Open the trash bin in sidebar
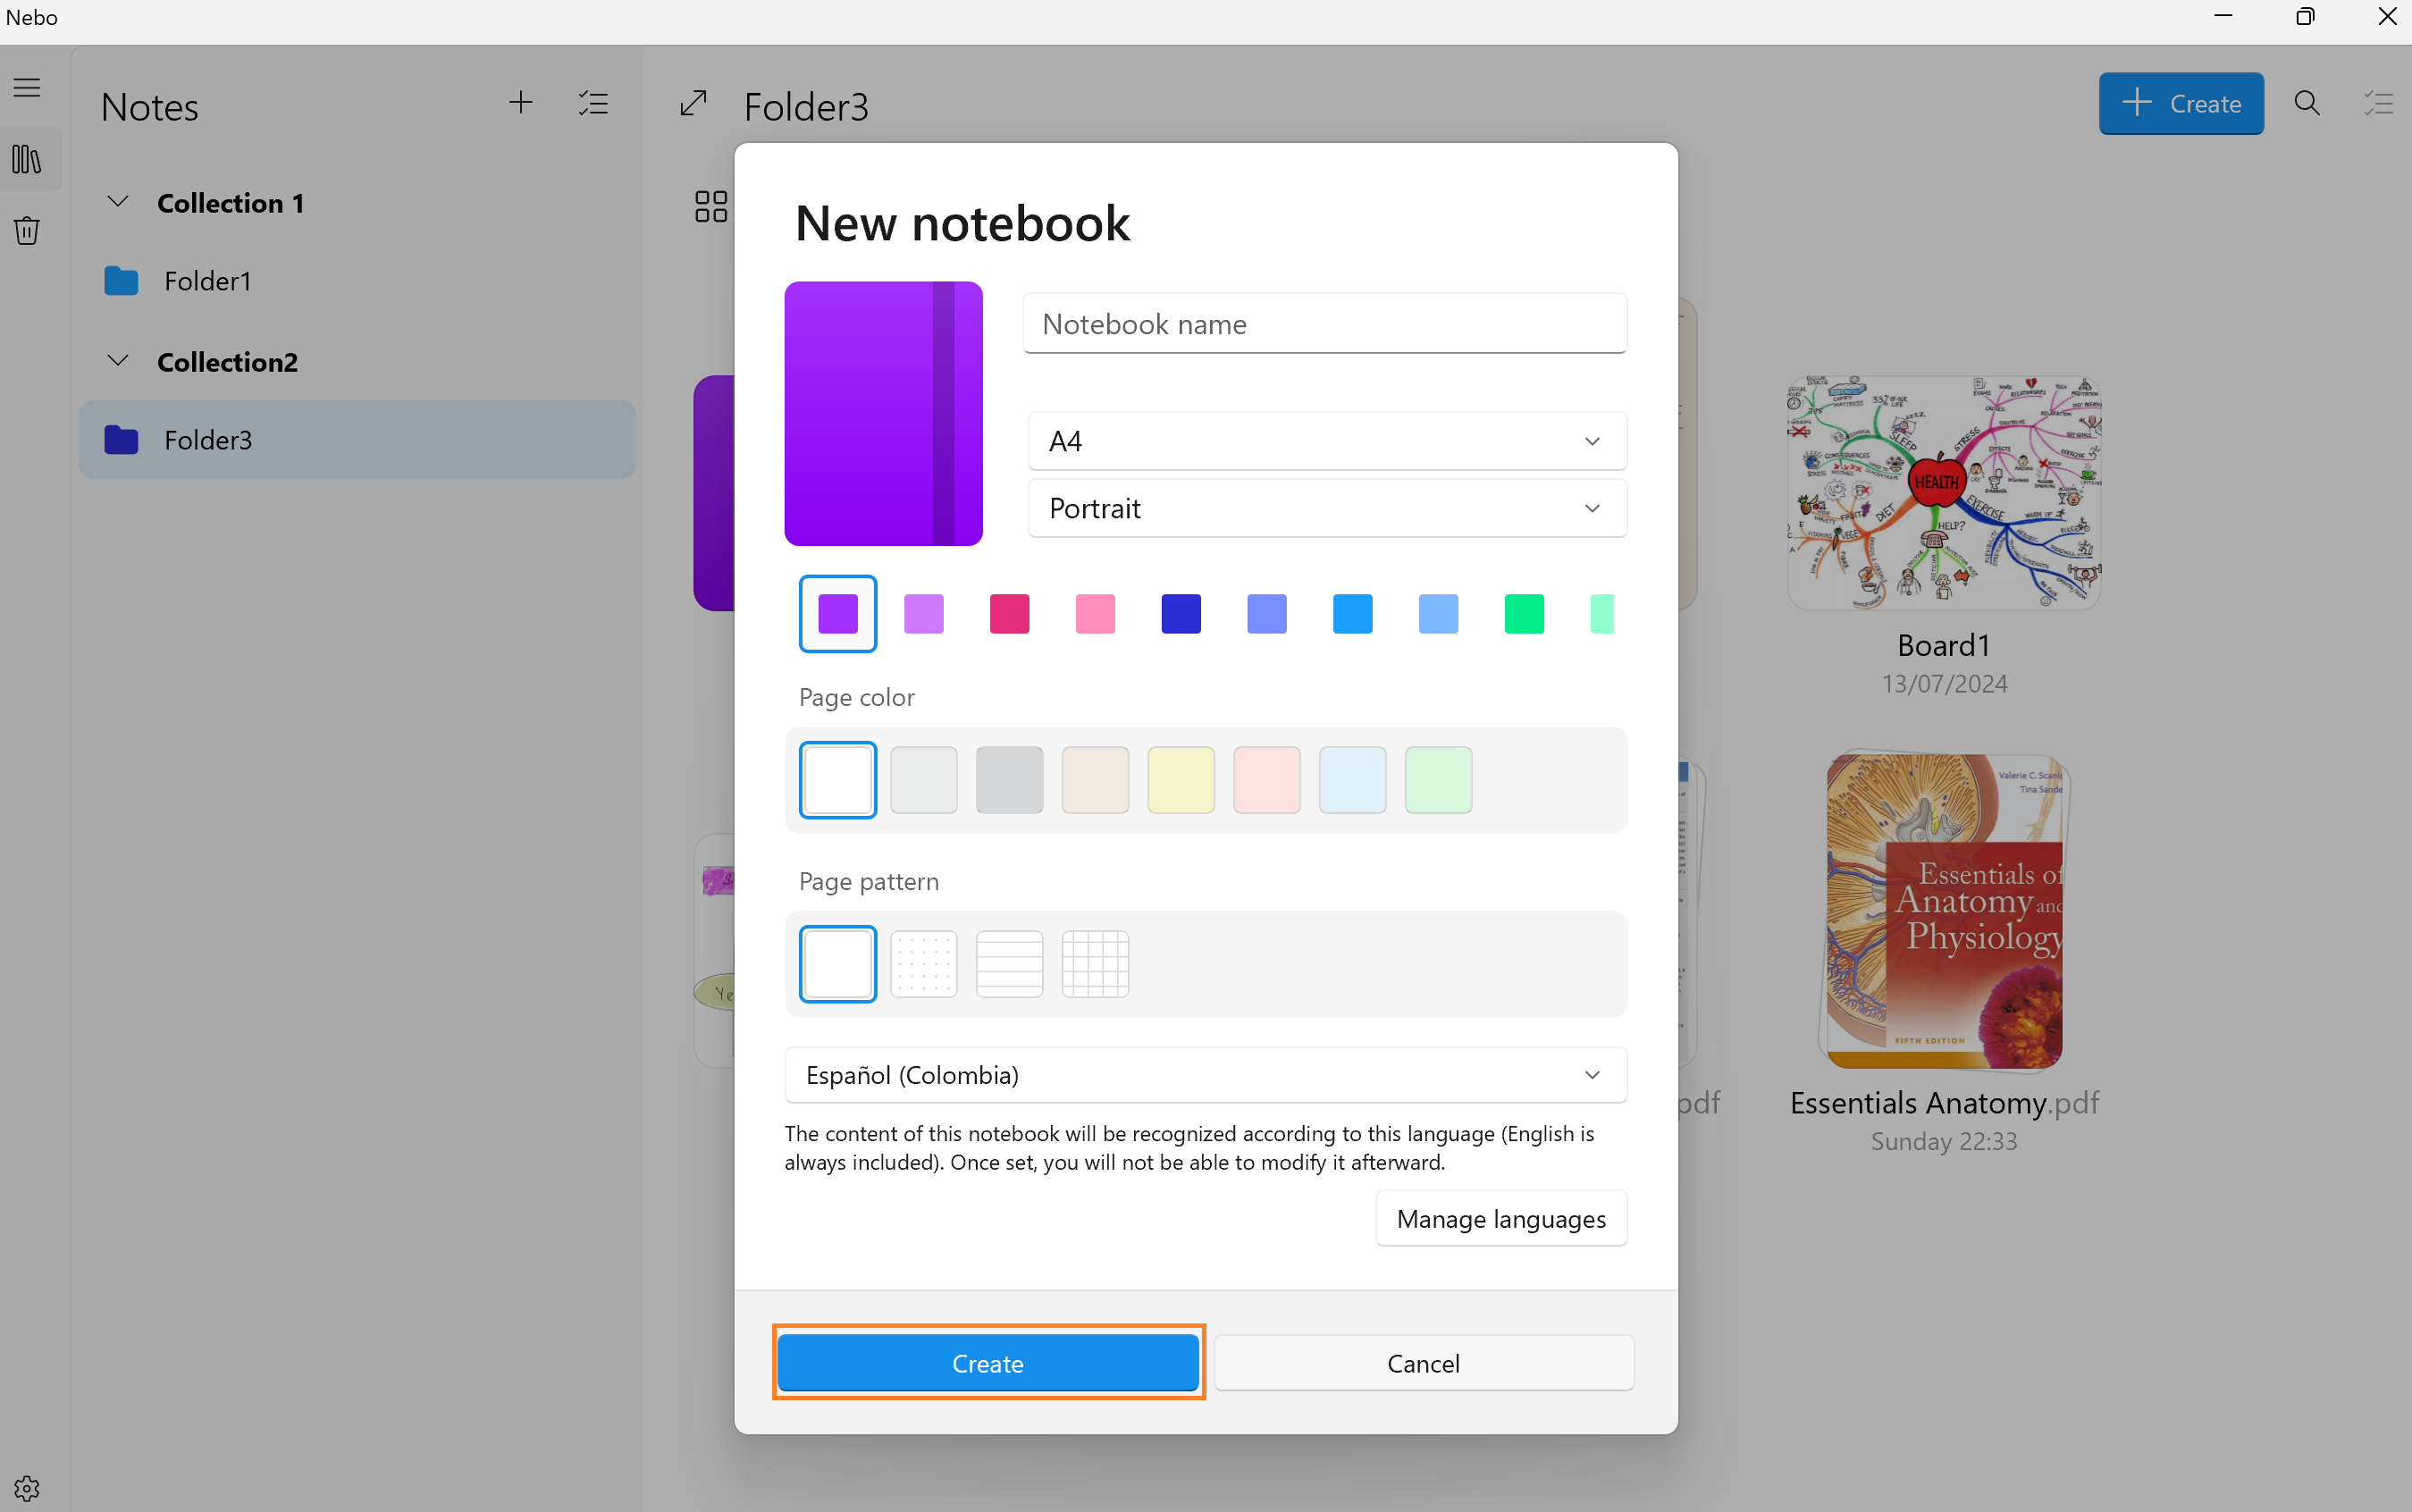This screenshot has height=1512, width=2412. point(27,231)
